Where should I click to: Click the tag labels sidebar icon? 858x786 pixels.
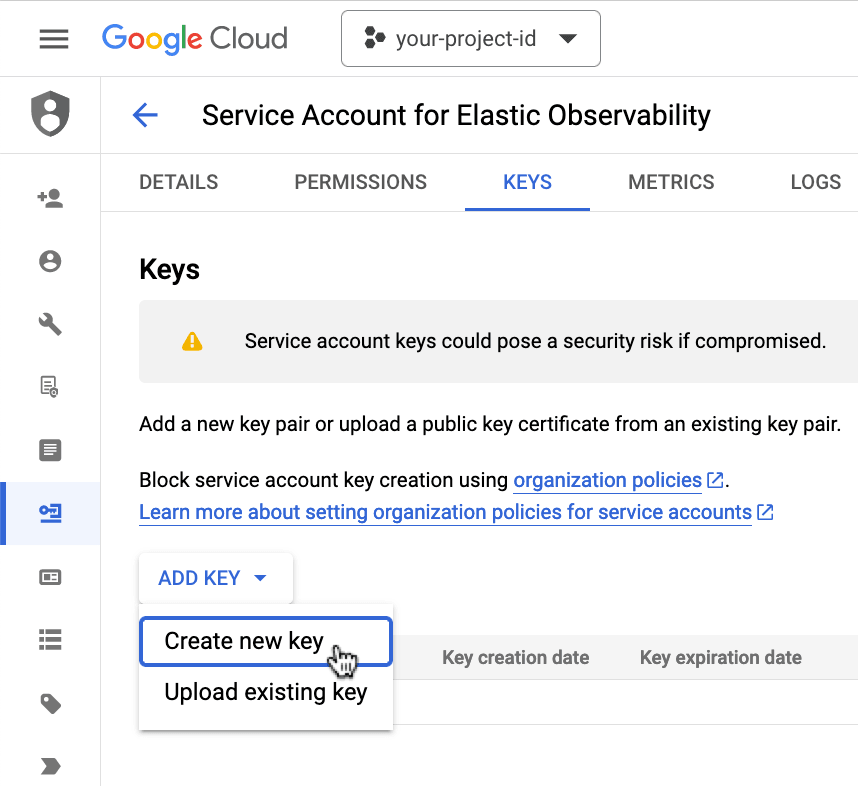point(50,704)
